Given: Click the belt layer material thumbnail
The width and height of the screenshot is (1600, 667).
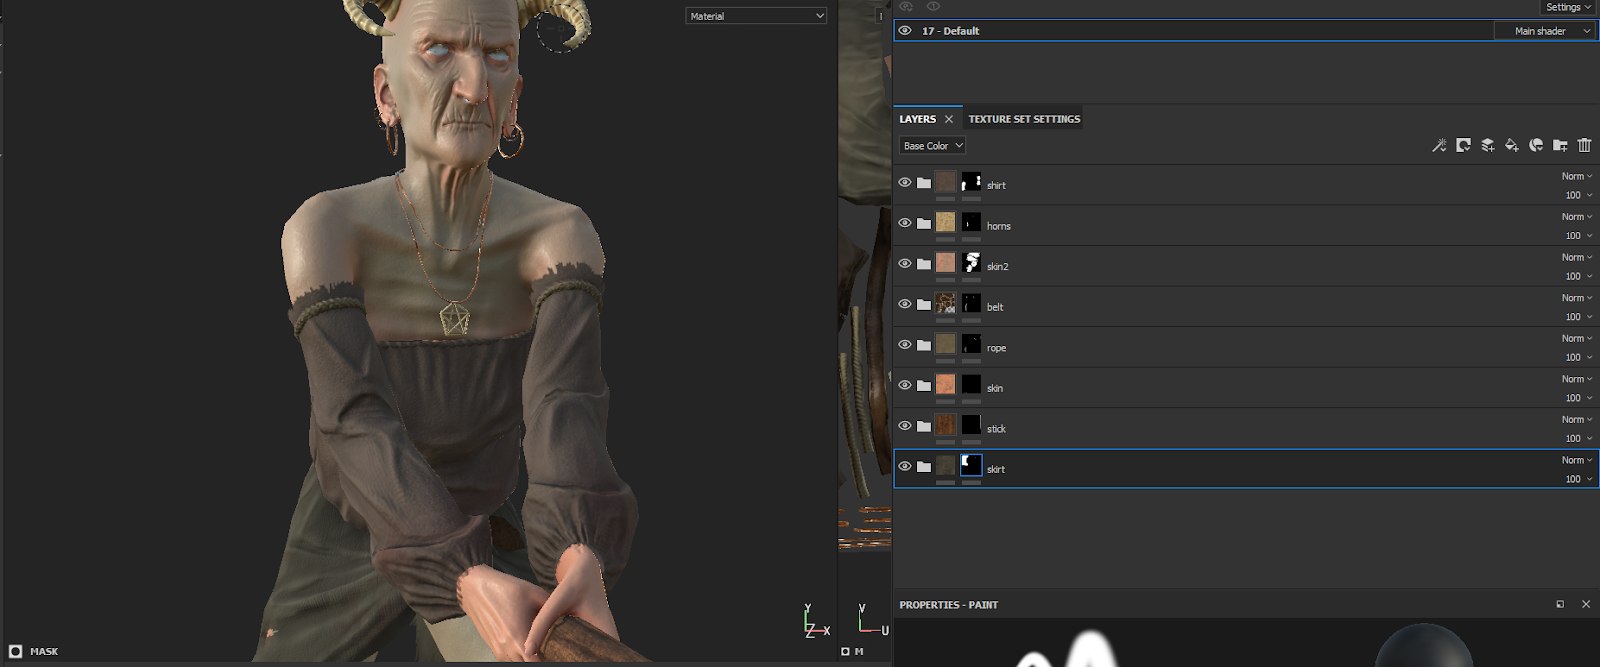Looking at the screenshot, I should tap(945, 303).
